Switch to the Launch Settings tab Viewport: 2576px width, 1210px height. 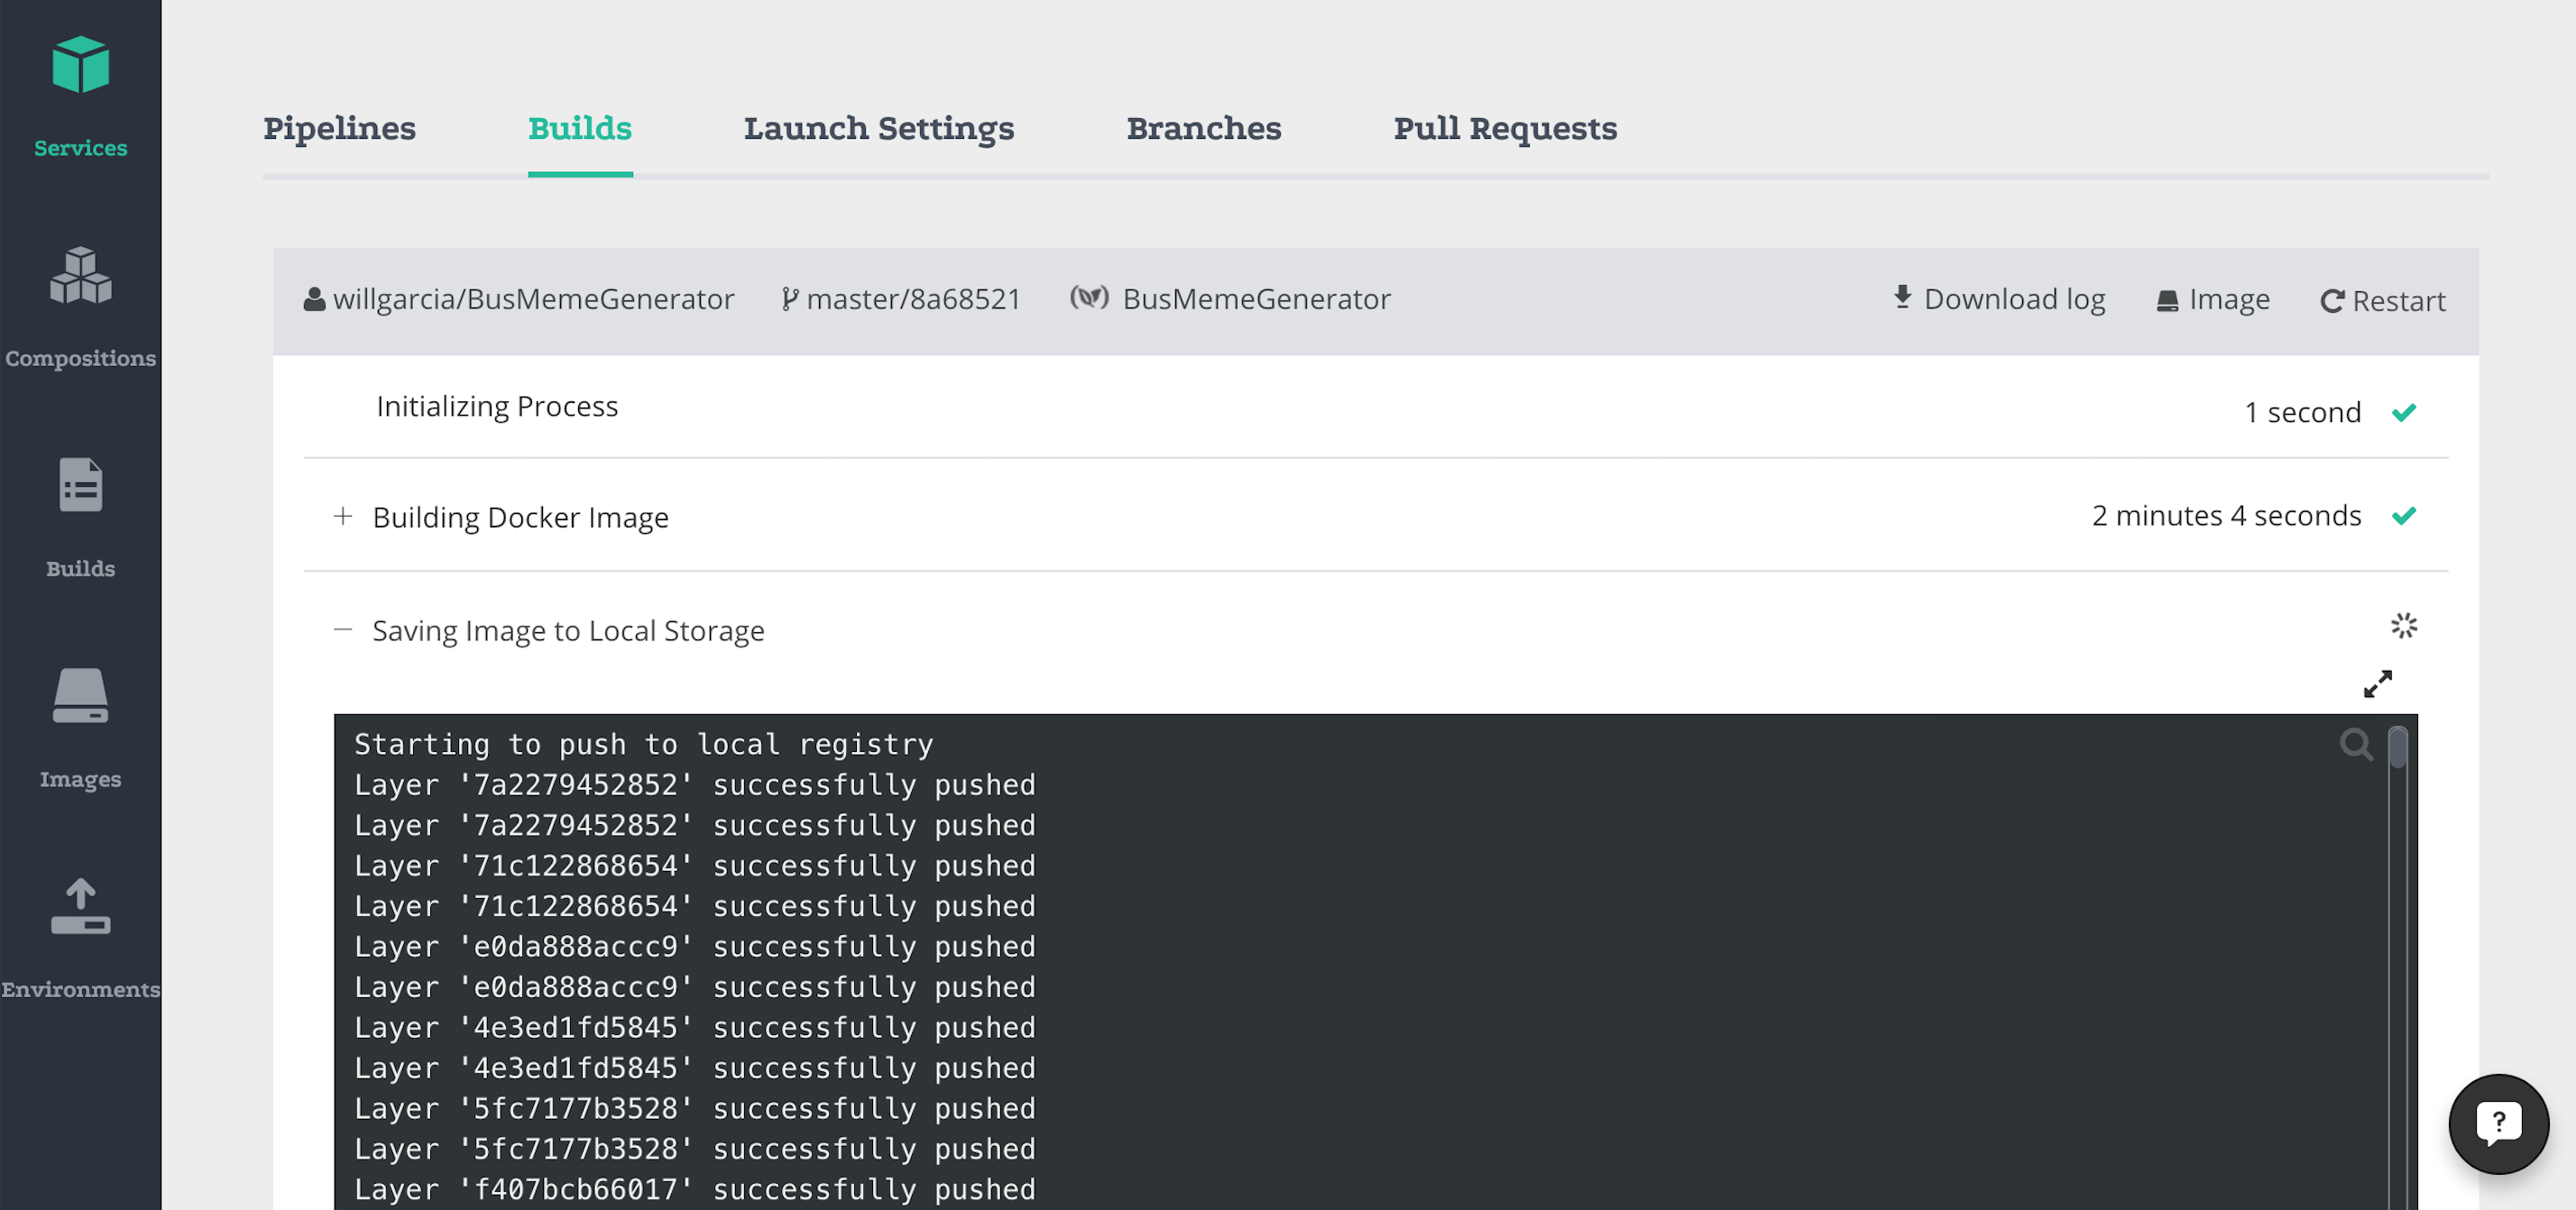point(878,128)
